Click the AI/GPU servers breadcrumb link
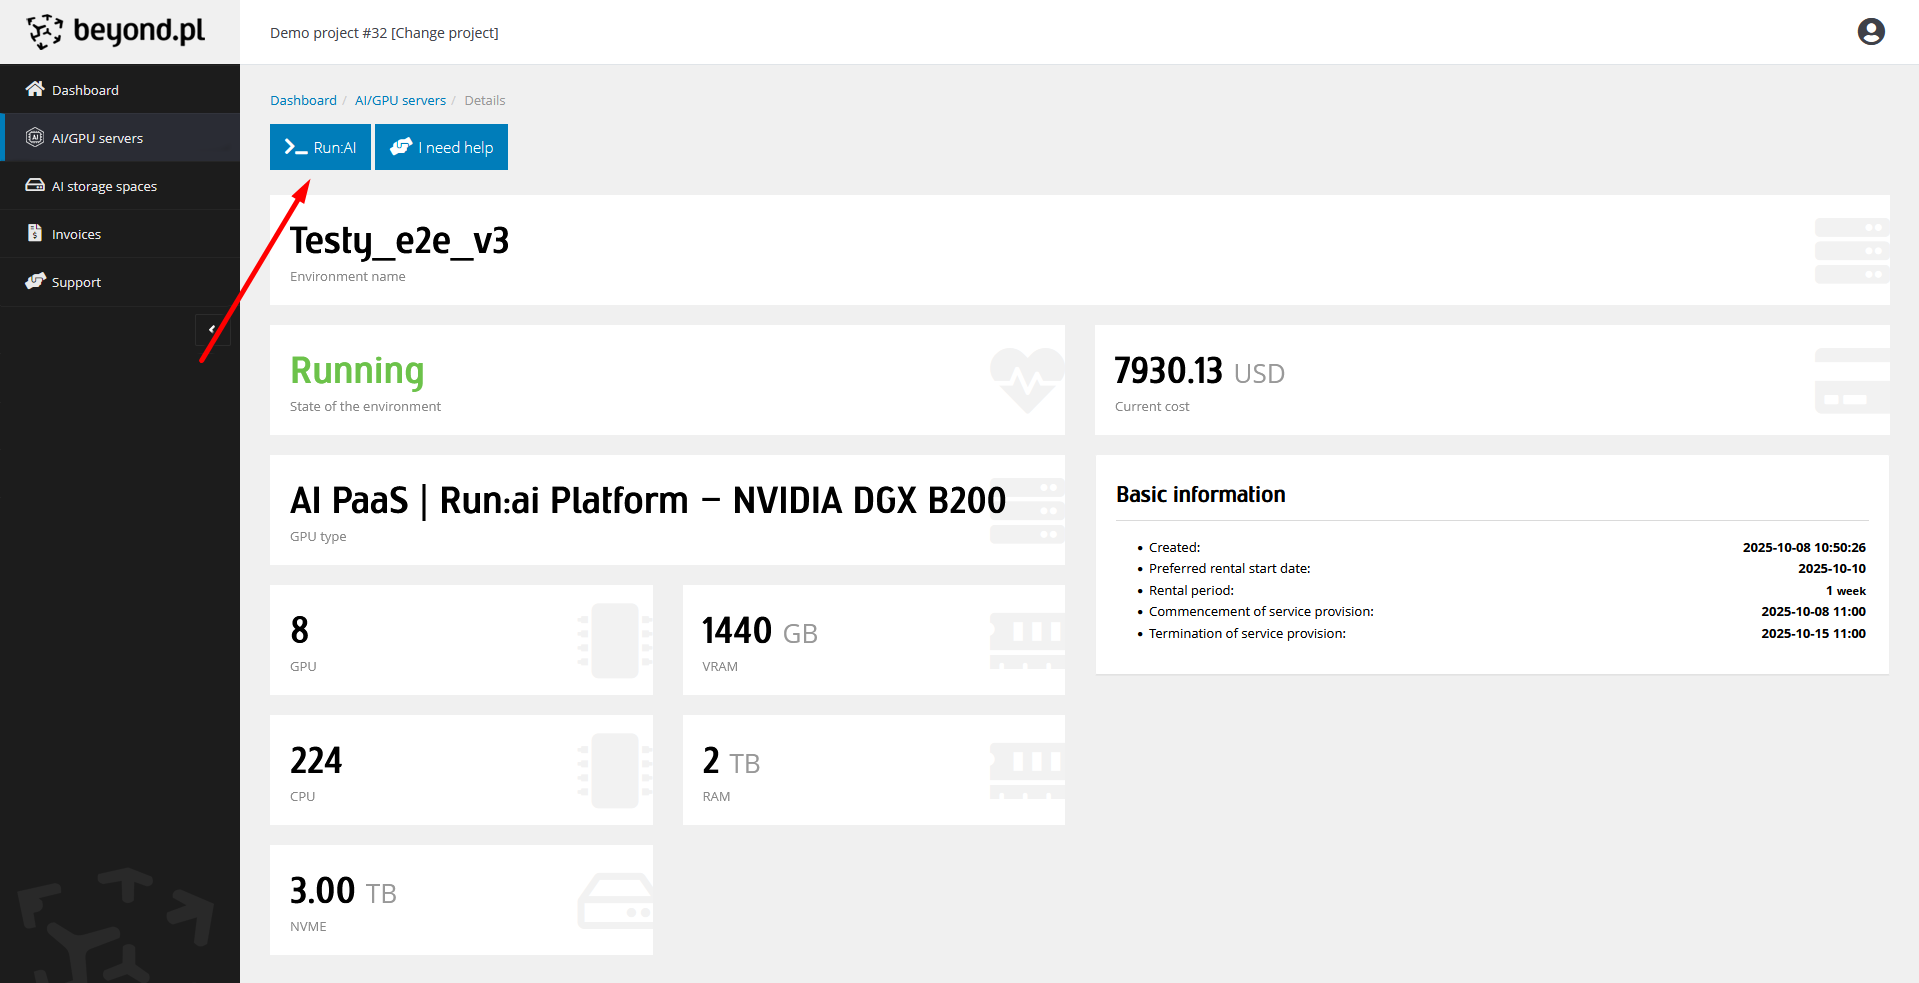Viewport: 1919px width, 983px height. click(x=400, y=100)
